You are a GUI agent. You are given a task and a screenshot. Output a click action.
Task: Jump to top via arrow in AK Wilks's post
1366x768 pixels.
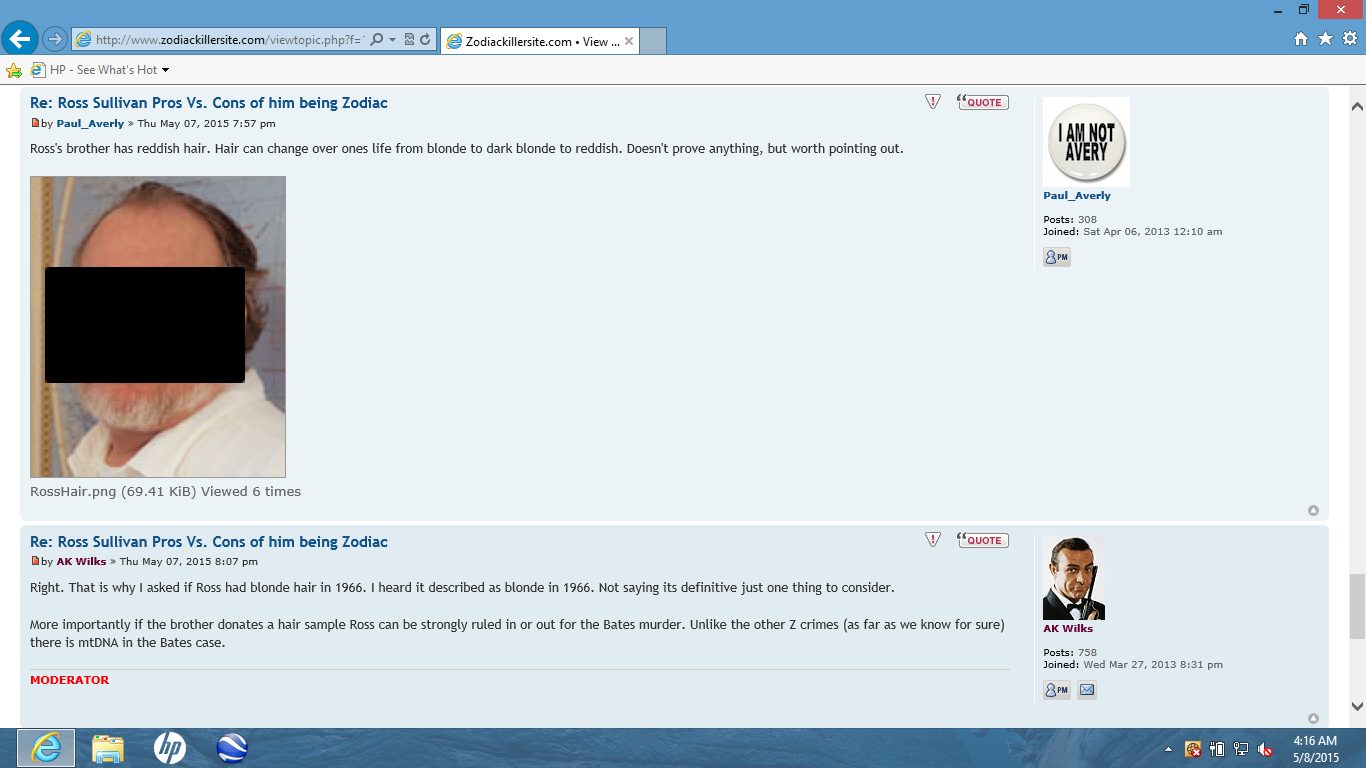[1313, 719]
